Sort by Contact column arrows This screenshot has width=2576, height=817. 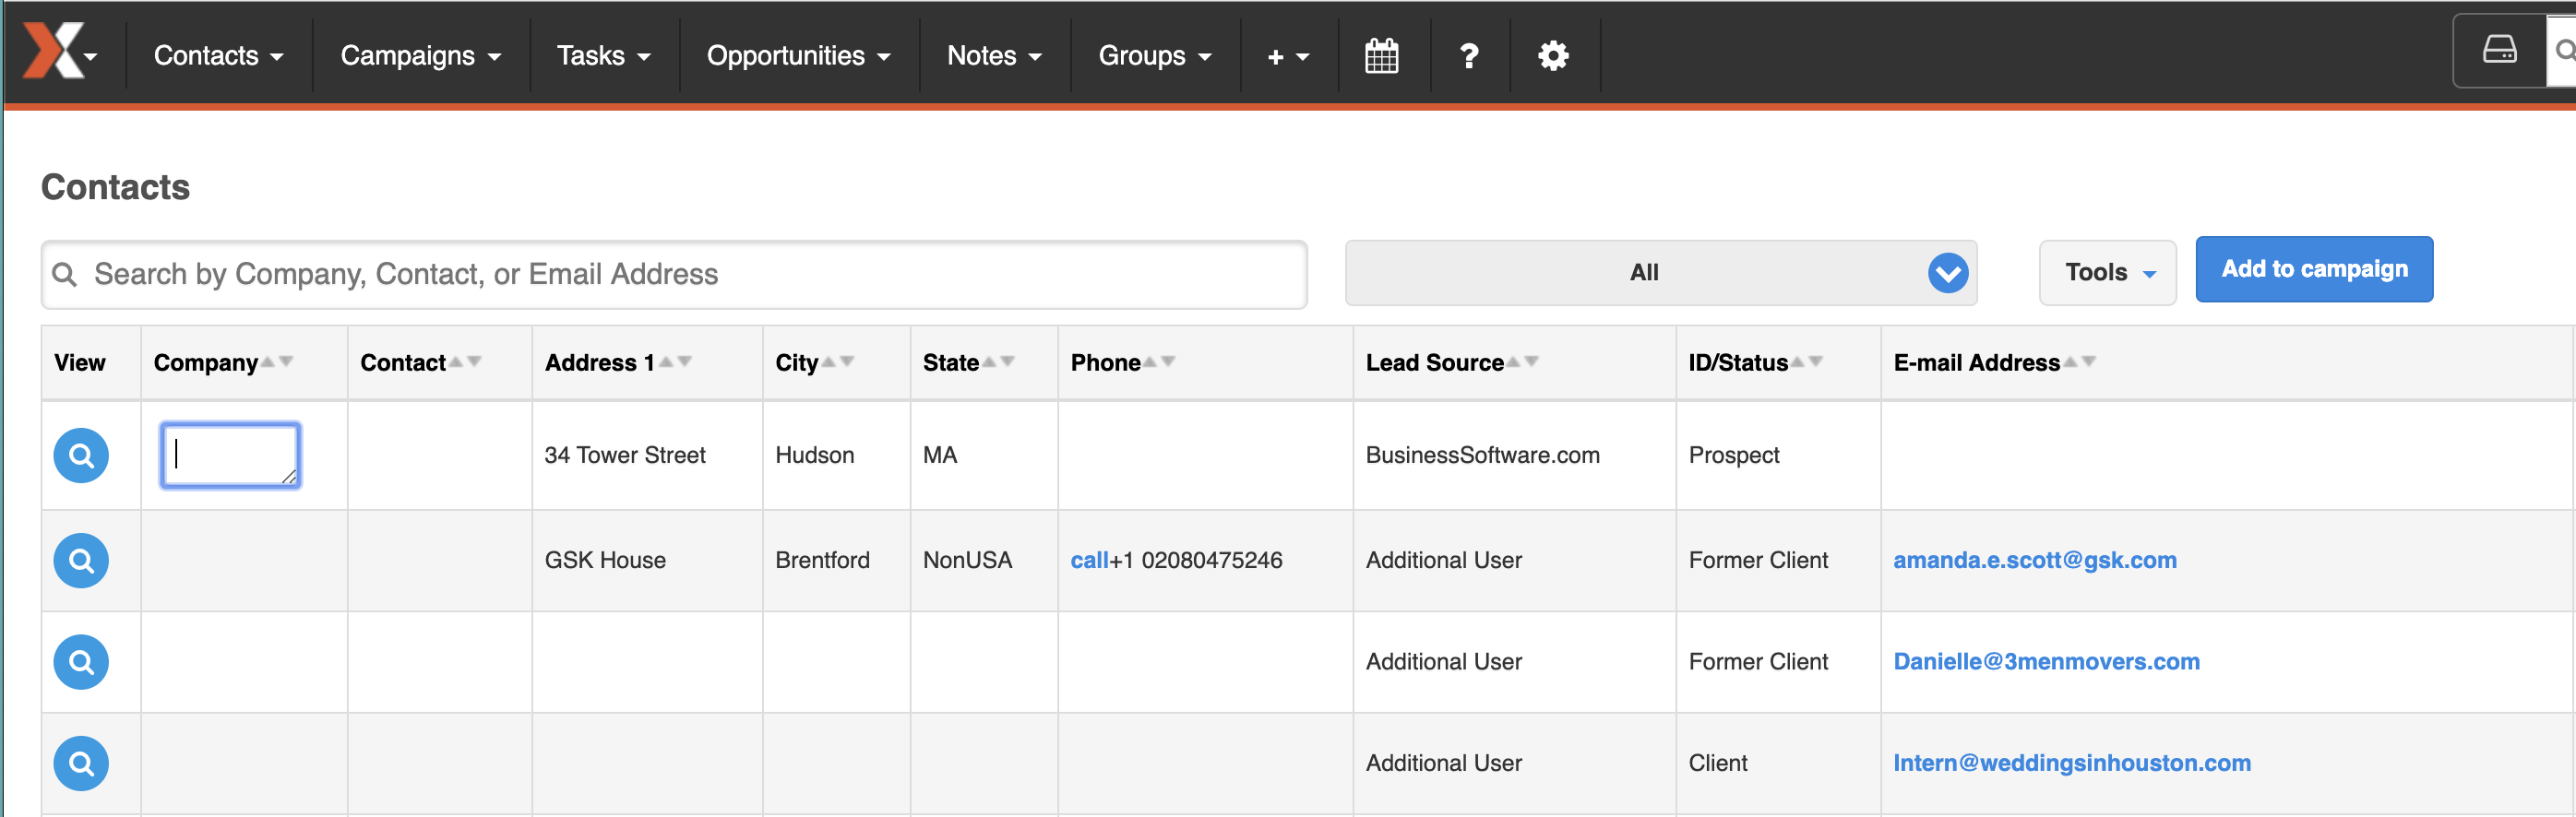coord(465,362)
